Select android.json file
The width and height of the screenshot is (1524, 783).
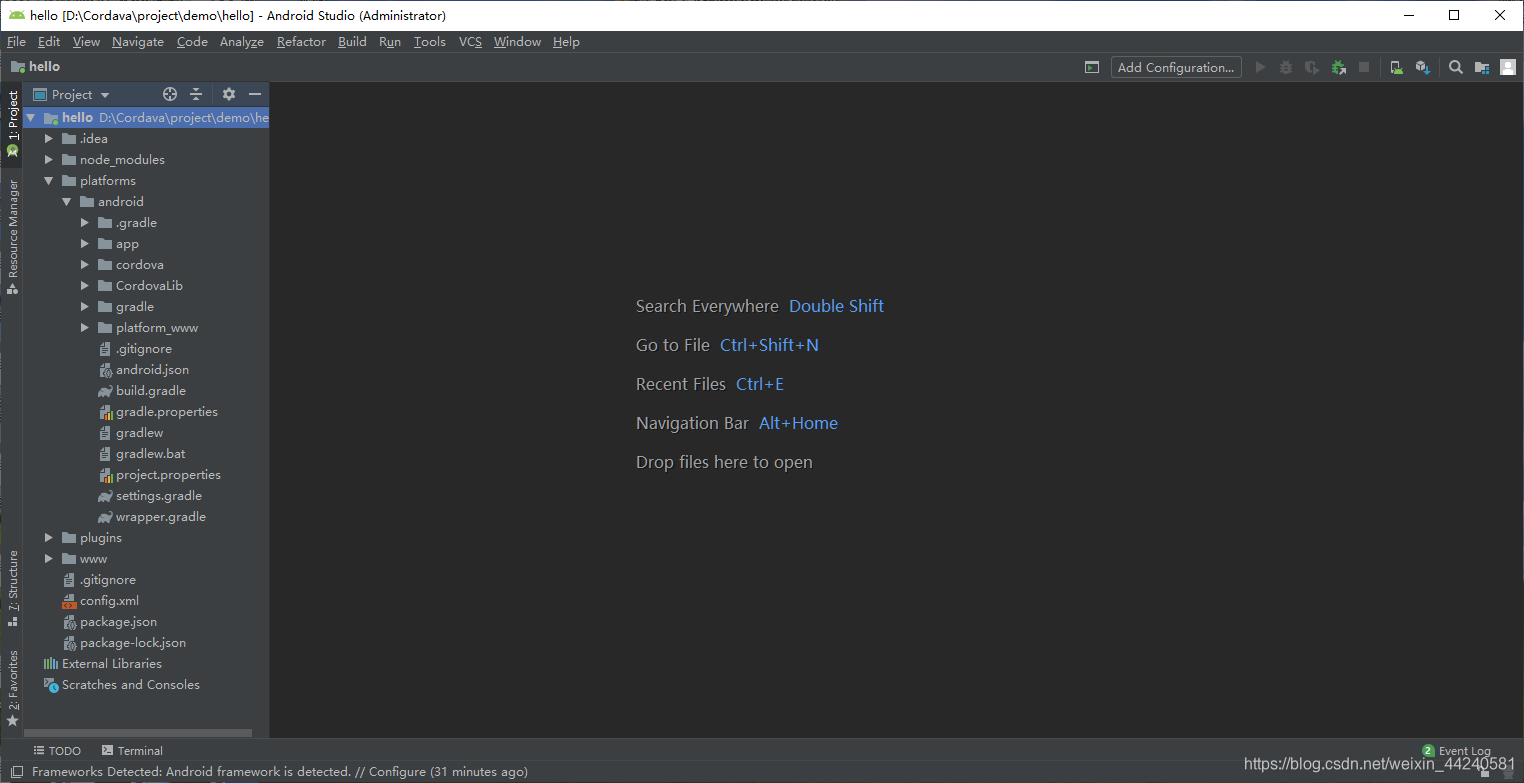coord(143,369)
